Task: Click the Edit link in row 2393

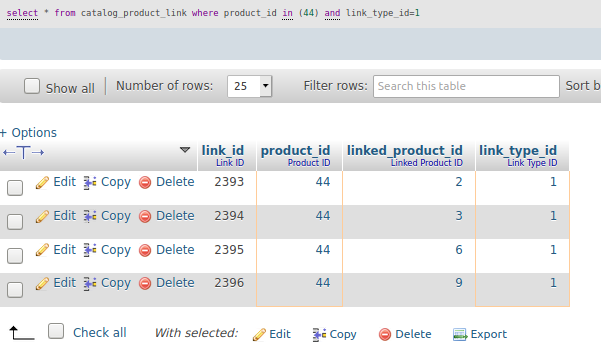Action: [65, 182]
